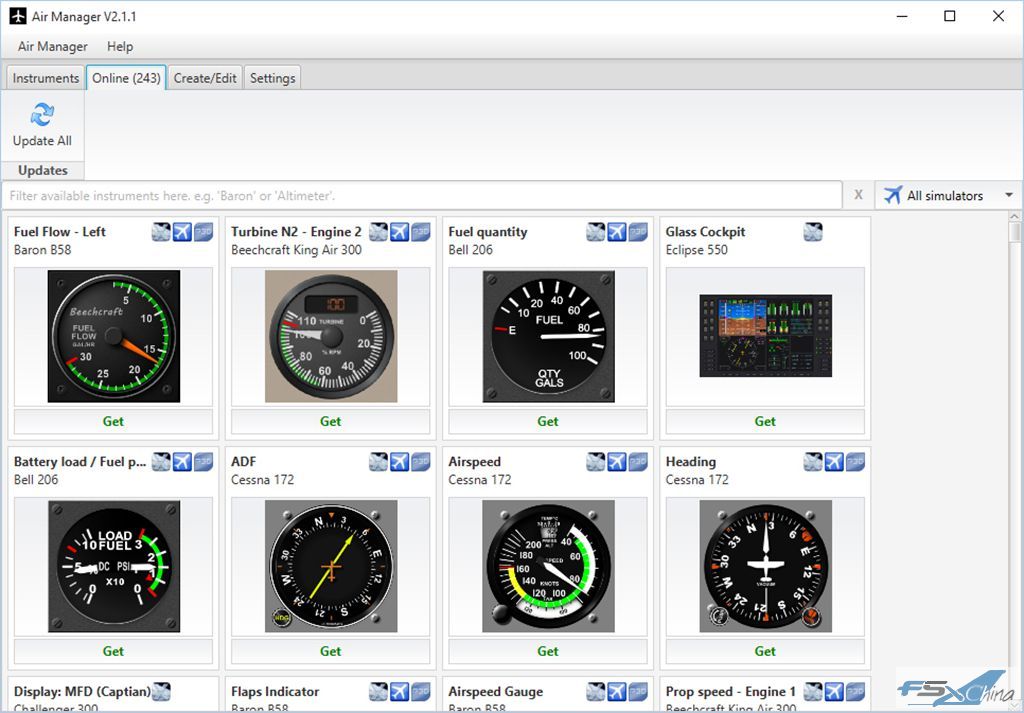The height and width of the screenshot is (713, 1024).
Task: Select the ADF compass thumbnail
Action: coord(331,566)
